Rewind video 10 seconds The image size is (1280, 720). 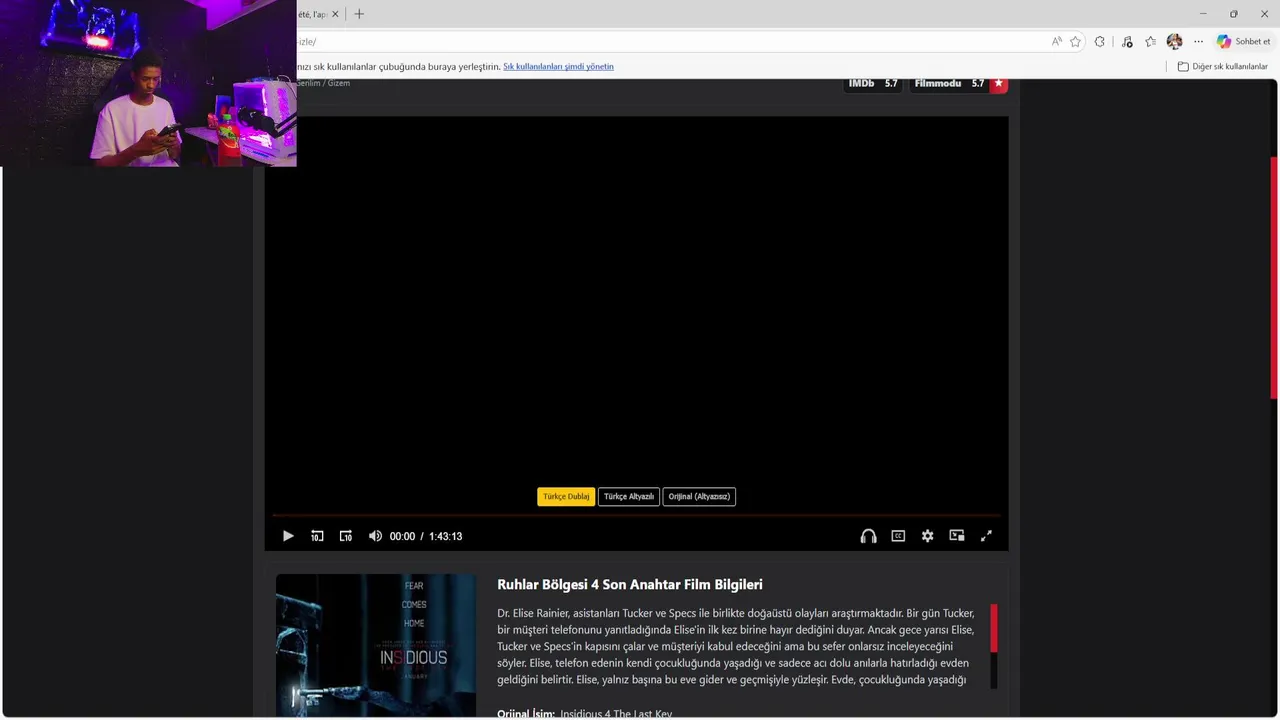click(317, 536)
